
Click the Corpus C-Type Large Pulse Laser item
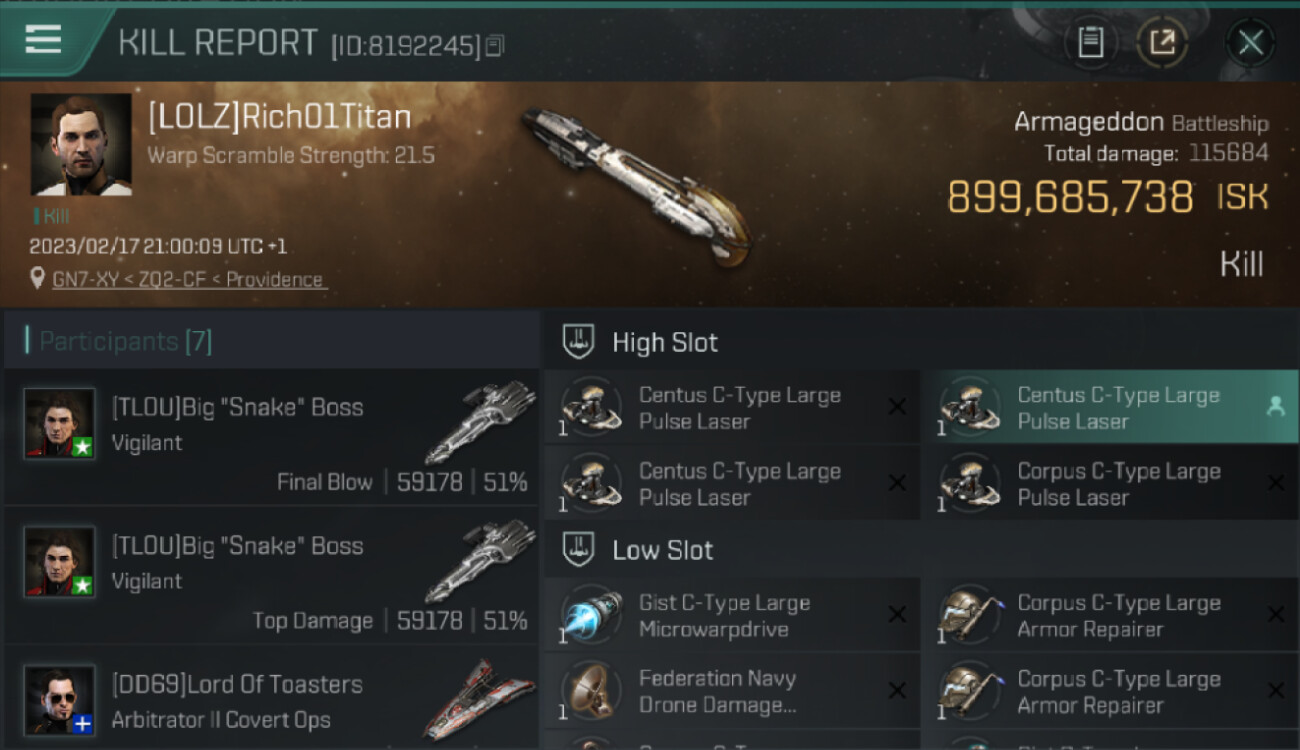coord(1109,483)
